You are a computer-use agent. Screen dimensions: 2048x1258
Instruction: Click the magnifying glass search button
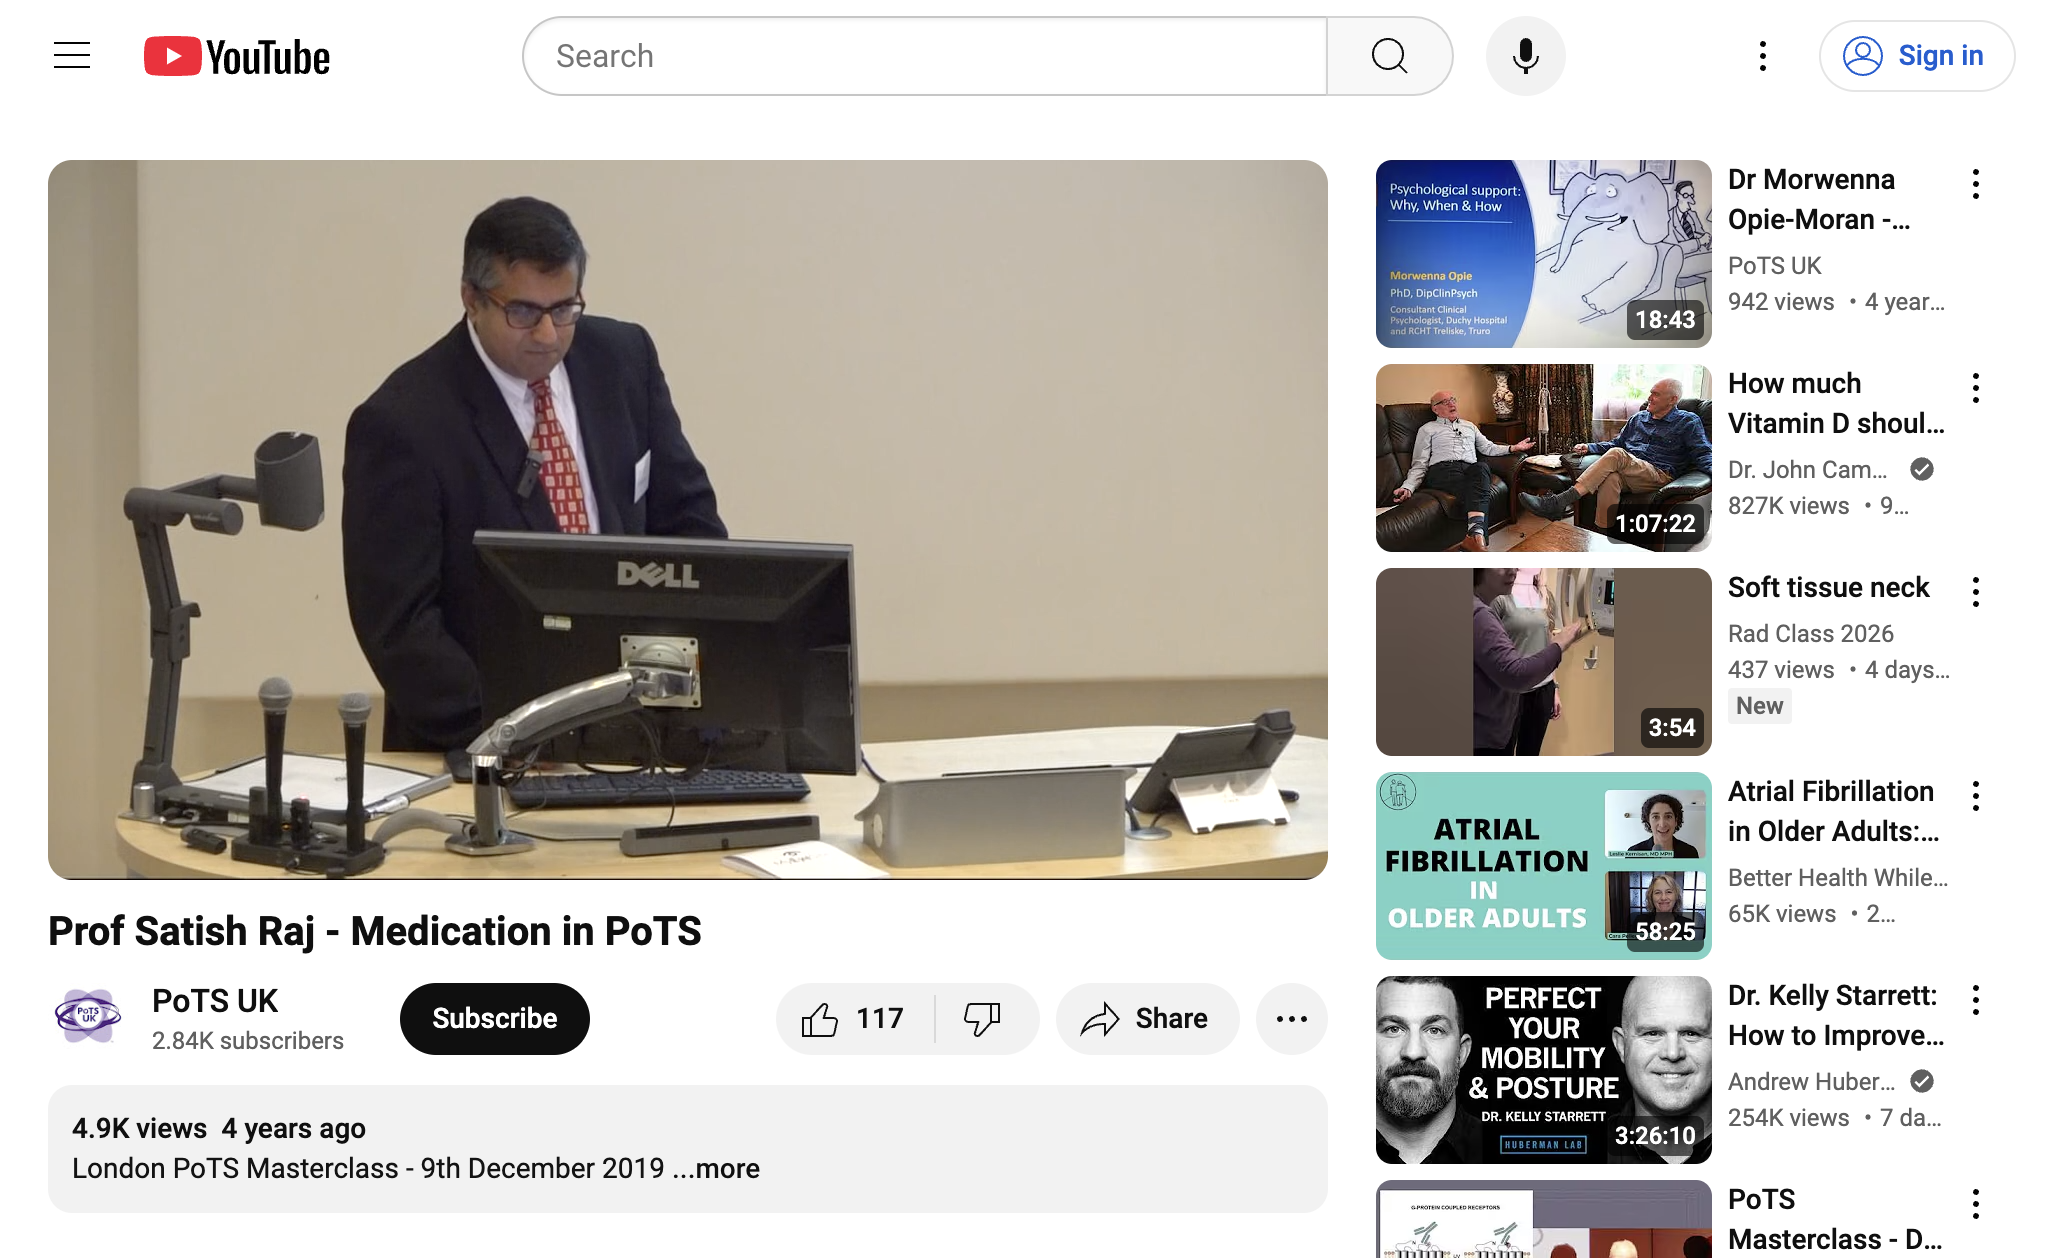1389,56
